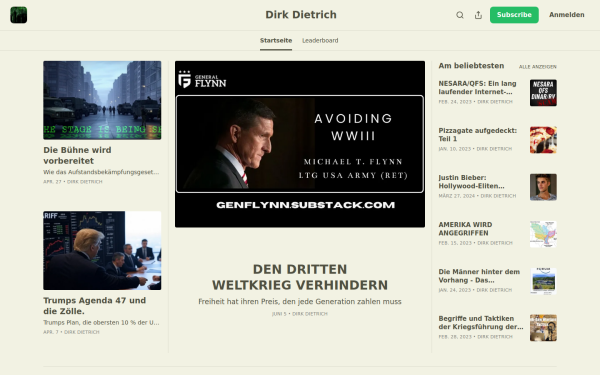600x375 pixels.
Task: Click author on the MÄRZ 27, 2024 entry
Action: tap(498, 196)
